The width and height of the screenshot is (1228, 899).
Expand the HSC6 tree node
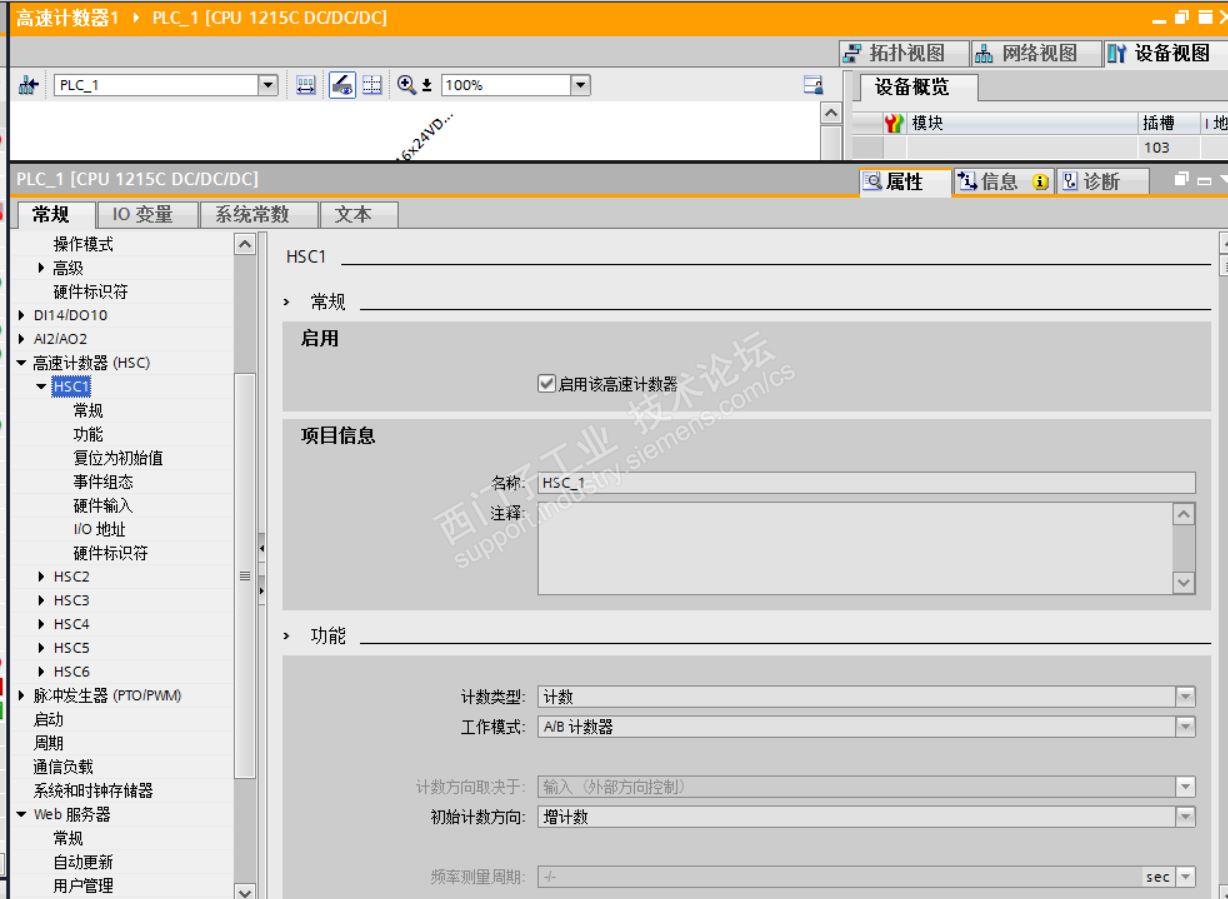41,672
